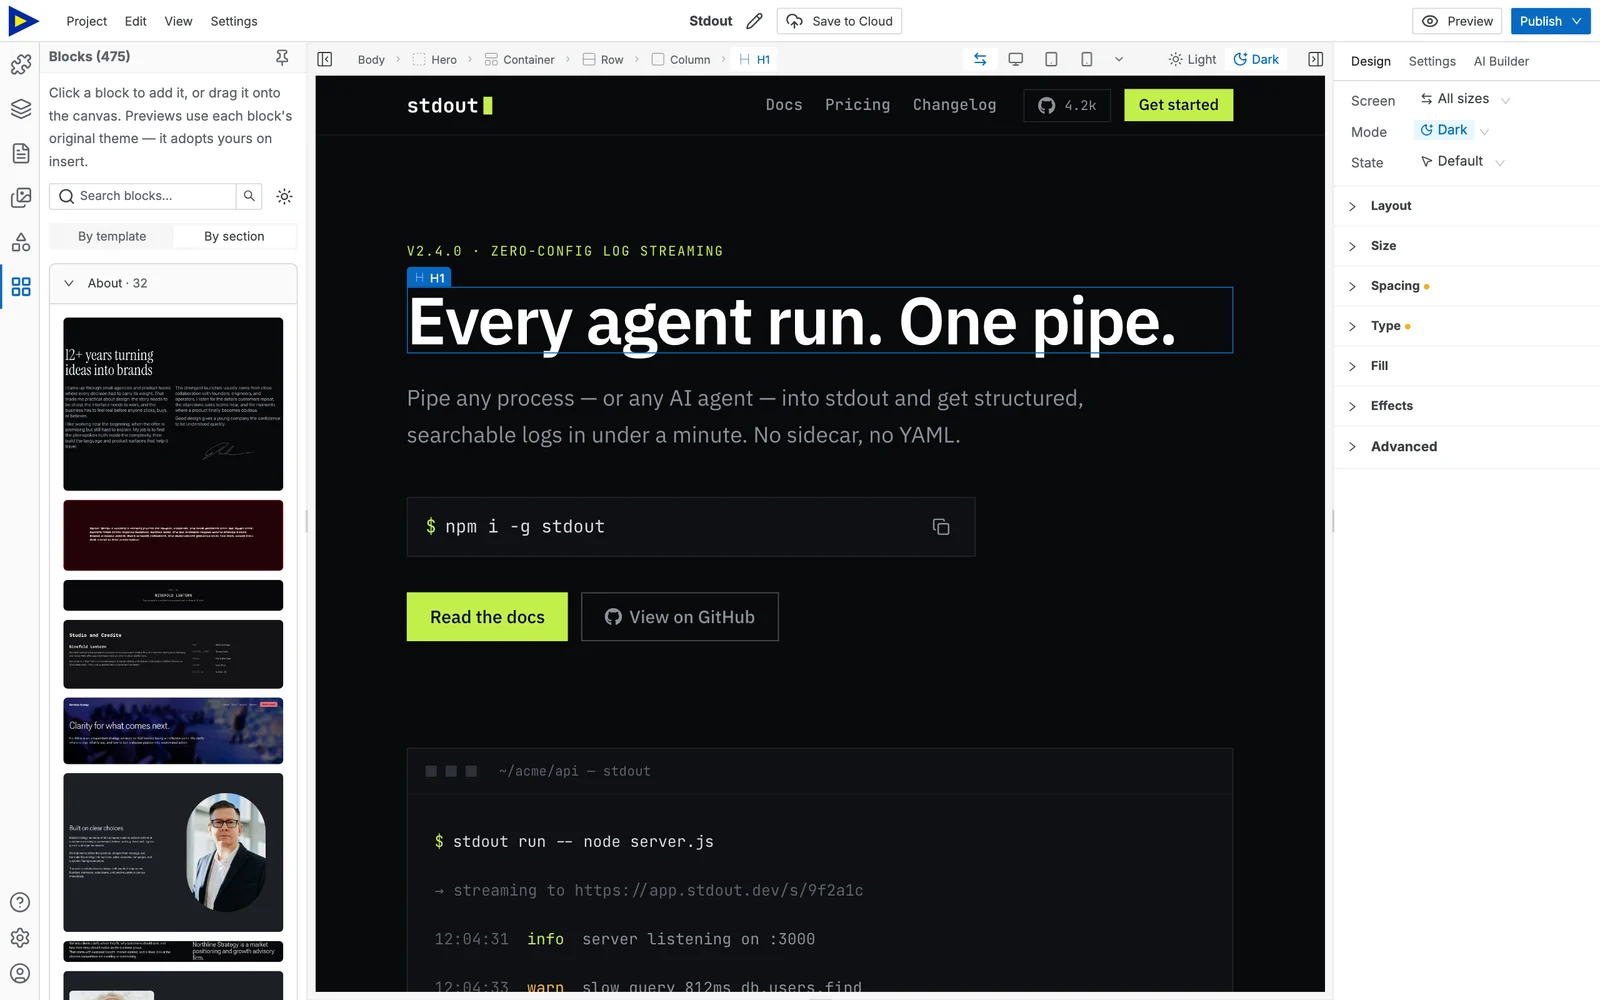Open the media gallery icon in sidebar
Viewport: 1600px width, 1000px height.
tap(21, 198)
